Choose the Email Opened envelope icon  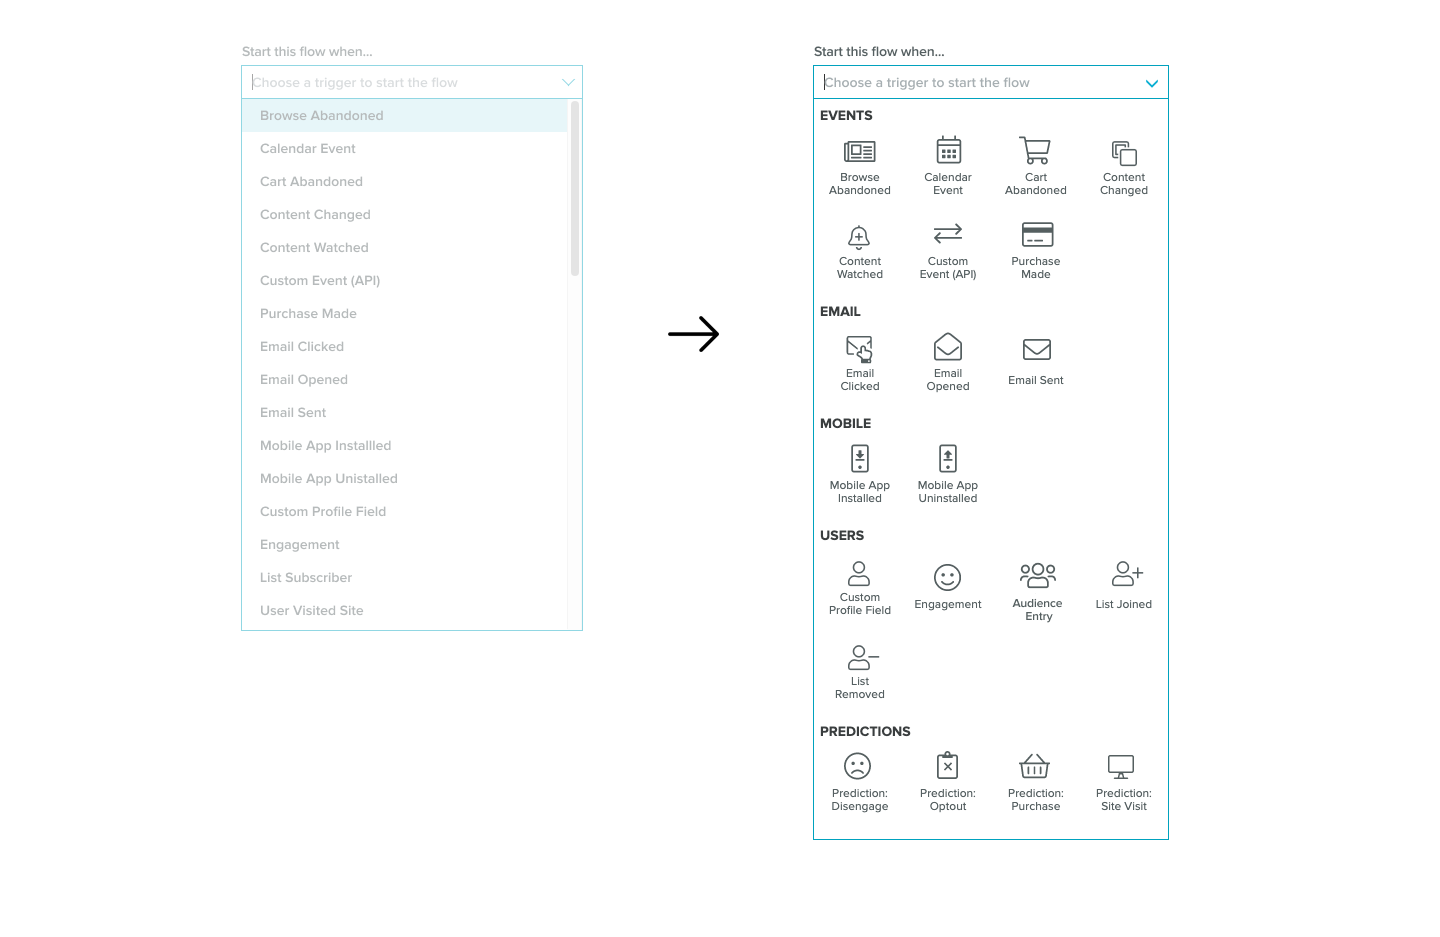pos(947,348)
